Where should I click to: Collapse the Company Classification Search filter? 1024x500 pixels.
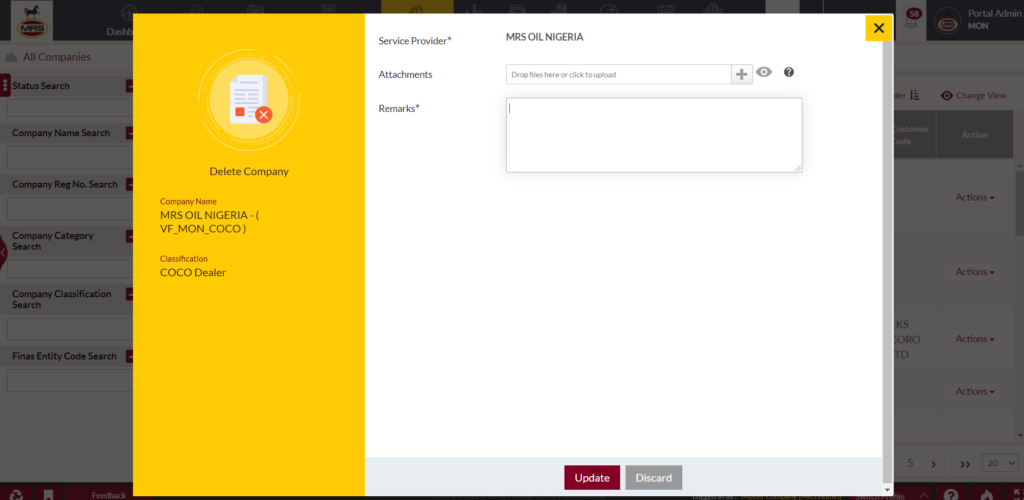point(129,294)
